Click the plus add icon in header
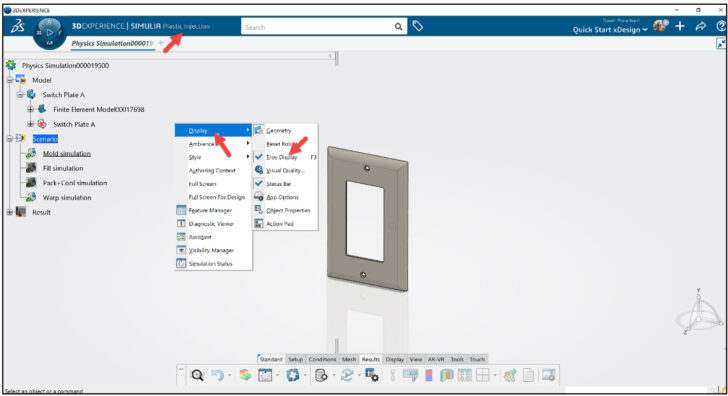This screenshot has height=396, width=728. [680, 26]
